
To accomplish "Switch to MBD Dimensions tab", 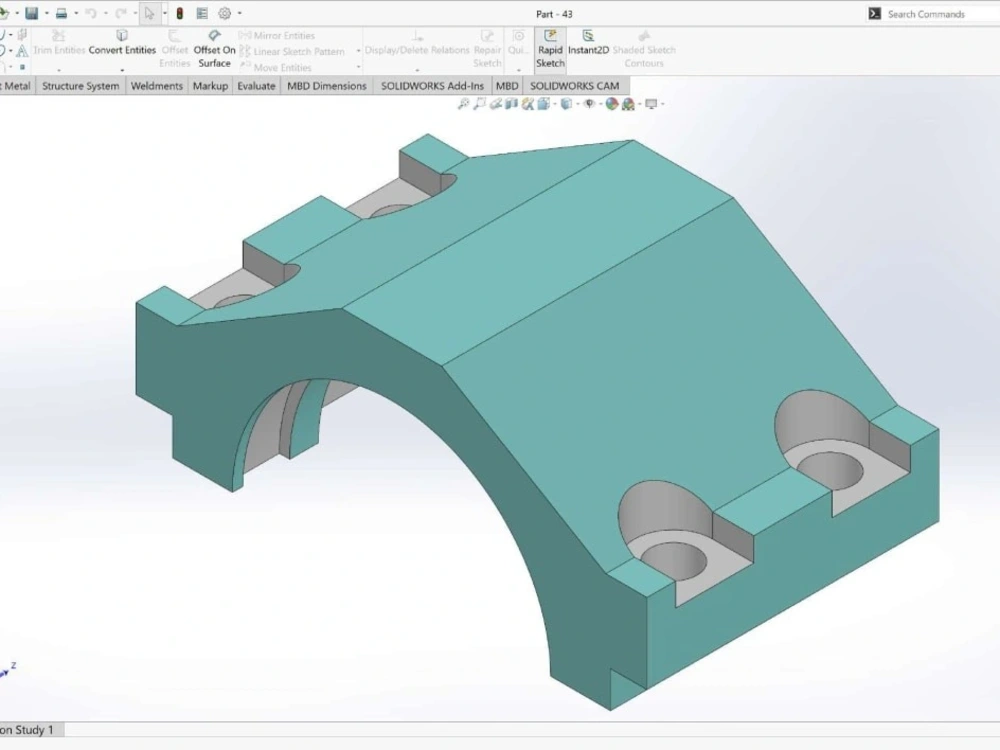I will pyautogui.click(x=327, y=86).
